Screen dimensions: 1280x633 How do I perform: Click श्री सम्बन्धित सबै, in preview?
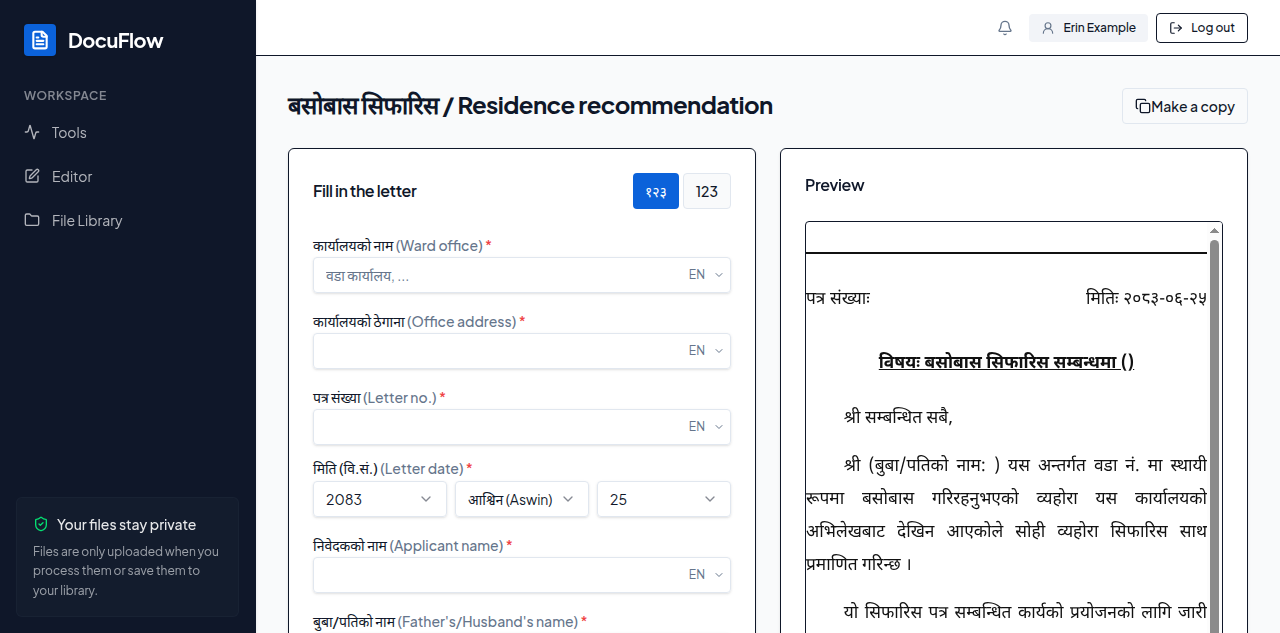(x=898, y=416)
